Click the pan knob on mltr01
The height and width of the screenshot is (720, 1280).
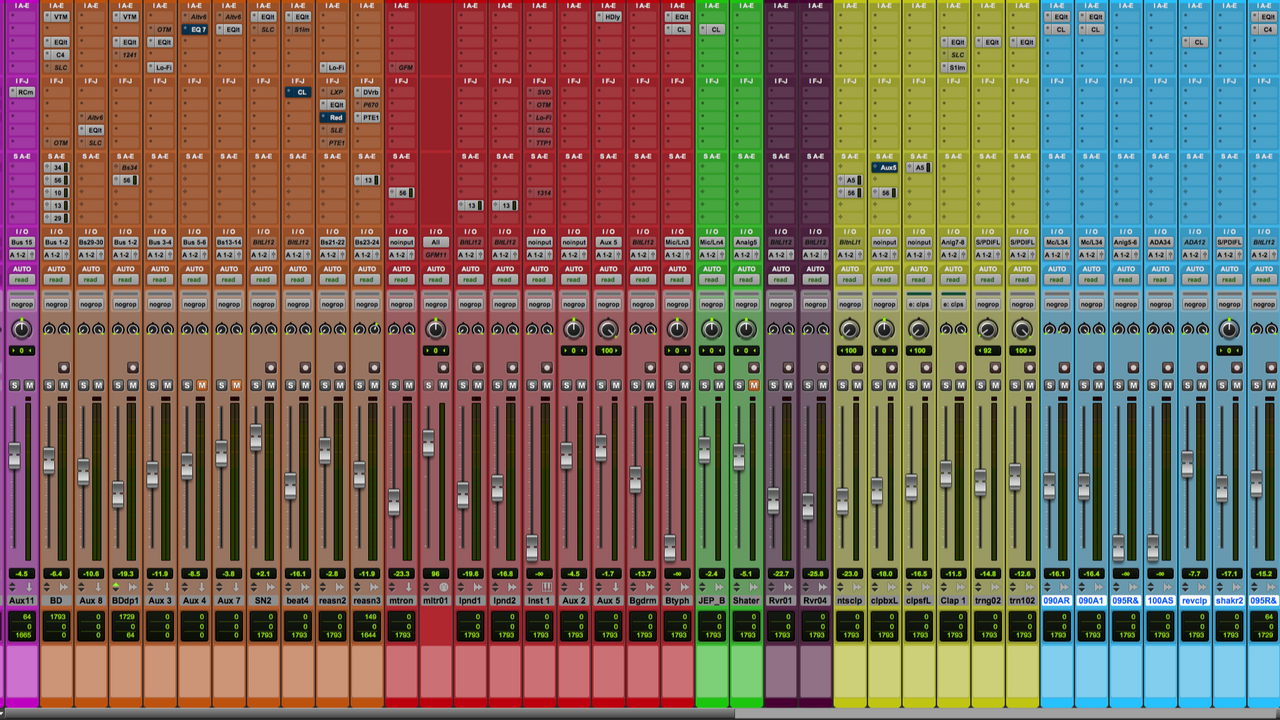(435, 329)
